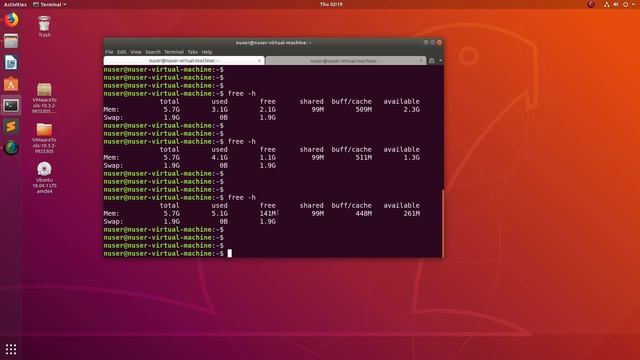Click the new tab icon in the terminal
Viewport: 640px width, 360px height.
tap(431, 60)
